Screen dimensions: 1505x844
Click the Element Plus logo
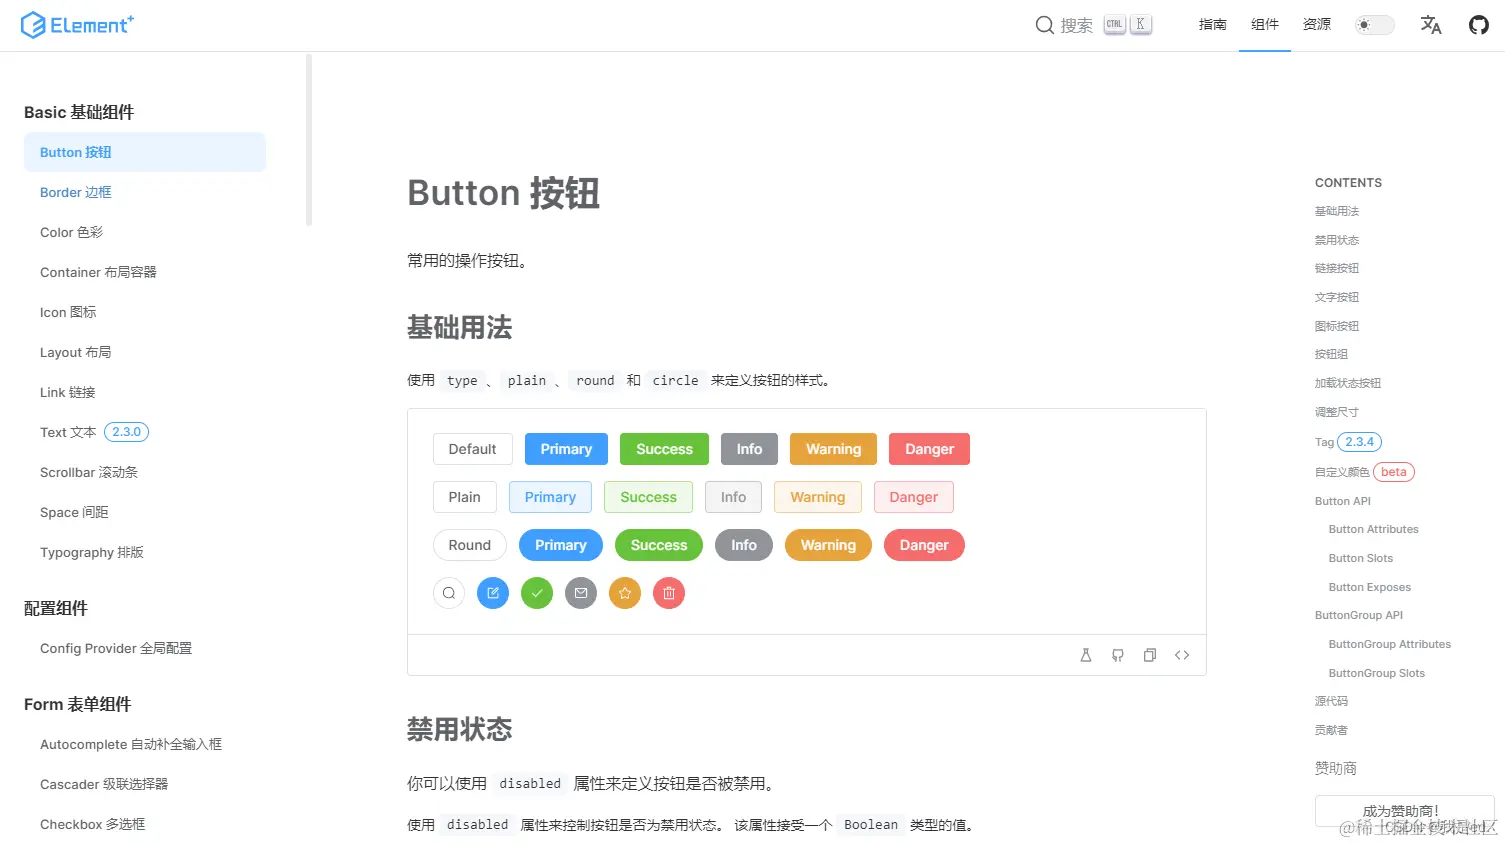pyautogui.click(x=77, y=24)
